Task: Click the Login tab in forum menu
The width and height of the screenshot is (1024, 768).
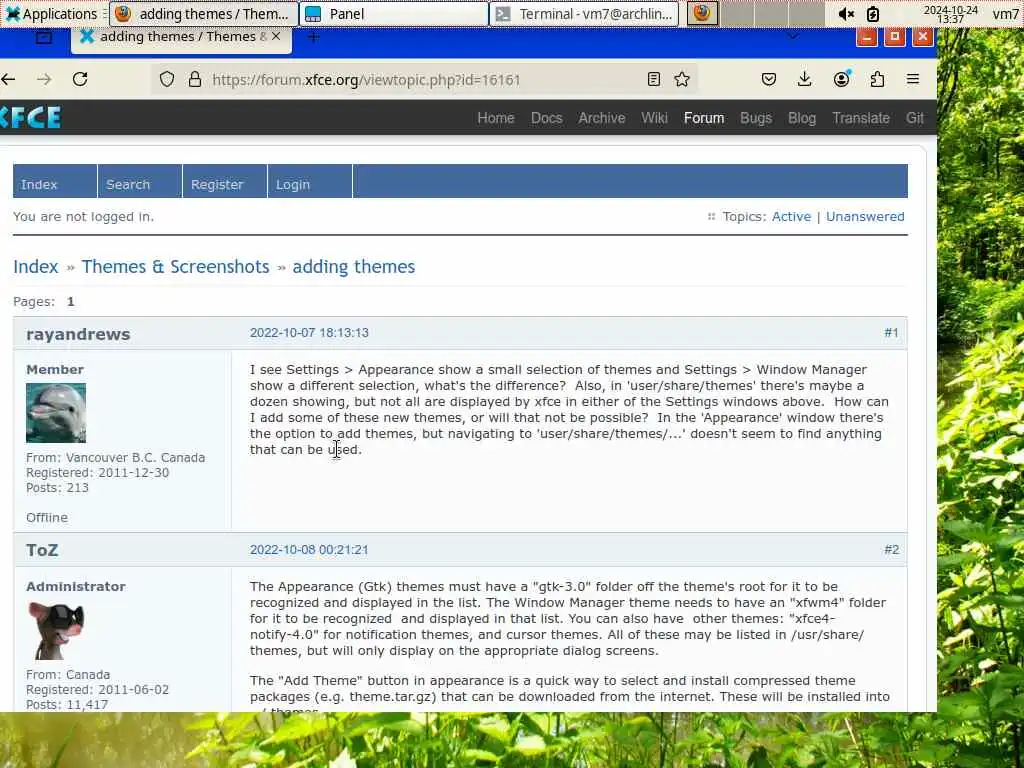Action: coord(310,181)
